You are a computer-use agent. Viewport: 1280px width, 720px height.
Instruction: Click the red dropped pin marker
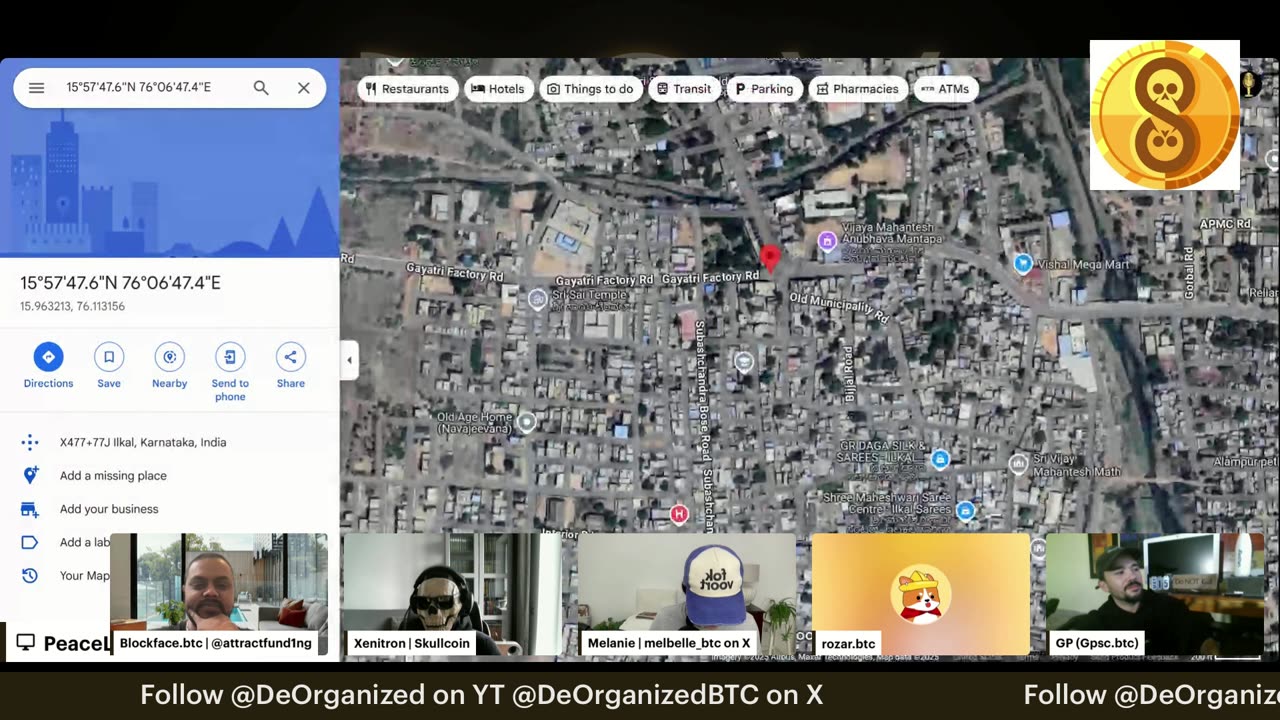[769, 259]
